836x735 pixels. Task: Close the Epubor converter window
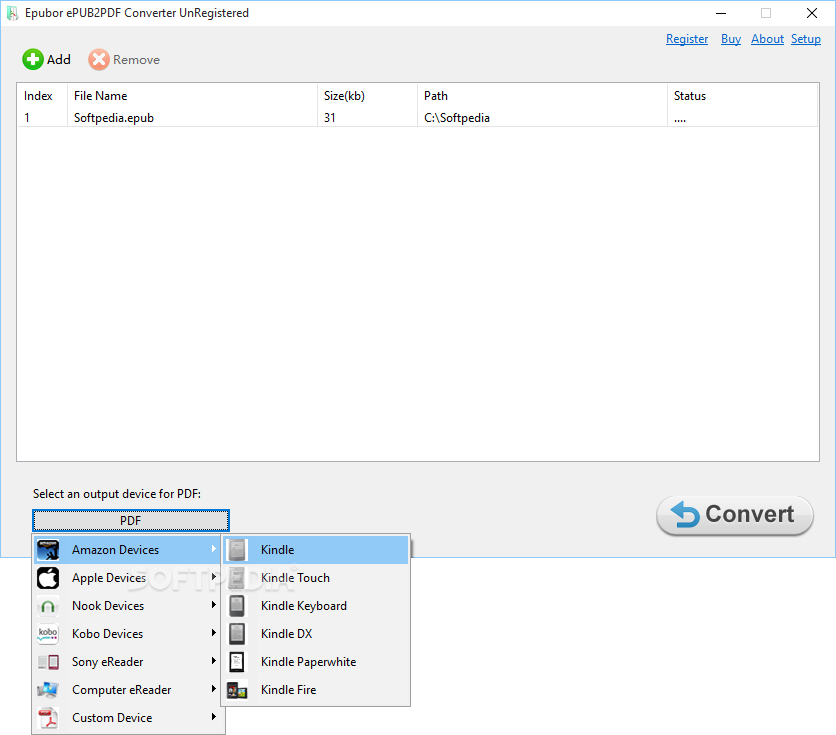(x=811, y=13)
